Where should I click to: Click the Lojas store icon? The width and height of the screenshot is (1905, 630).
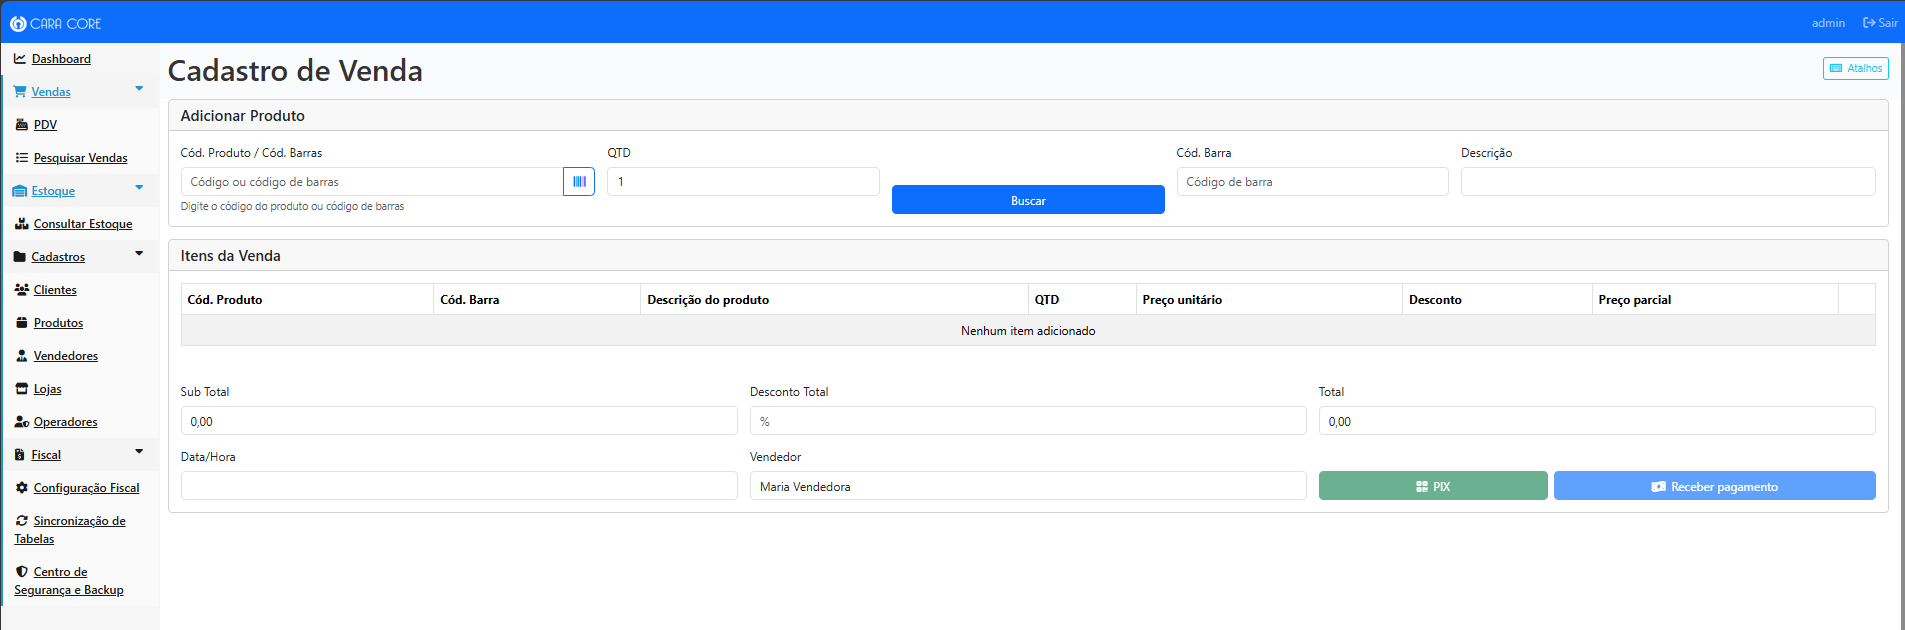pyautogui.click(x=22, y=389)
